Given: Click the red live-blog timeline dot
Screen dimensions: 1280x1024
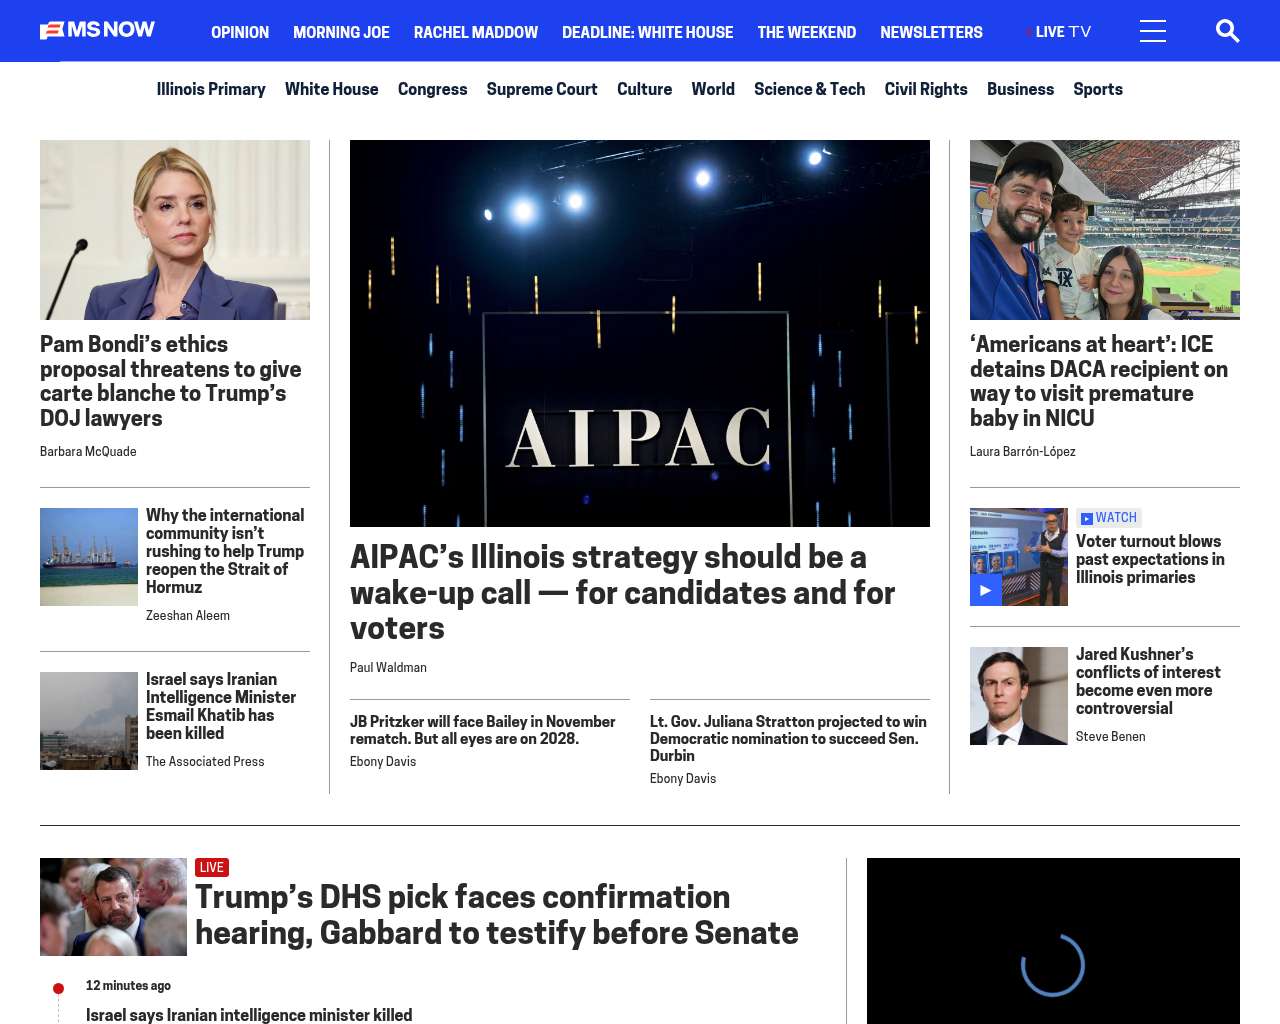Looking at the screenshot, I should coord(58,989).
